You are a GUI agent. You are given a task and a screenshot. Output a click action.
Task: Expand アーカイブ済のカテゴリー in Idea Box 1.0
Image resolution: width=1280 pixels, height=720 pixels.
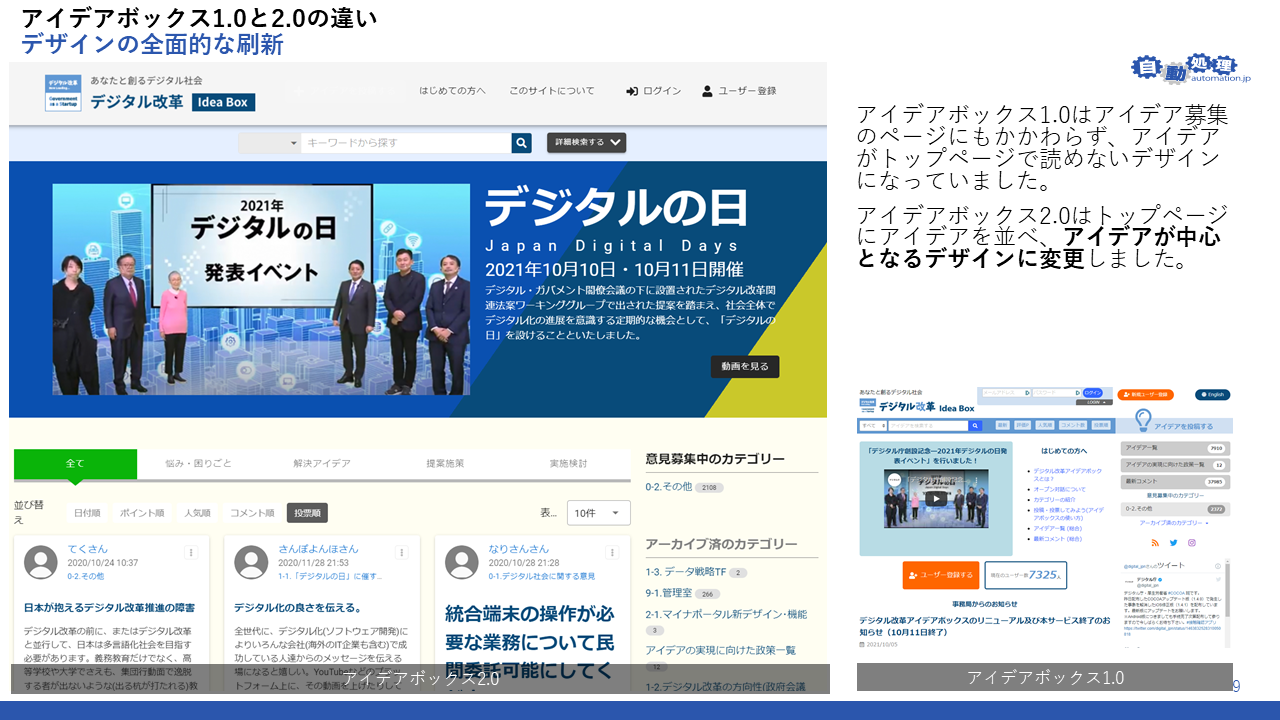tap(1175, 523)
